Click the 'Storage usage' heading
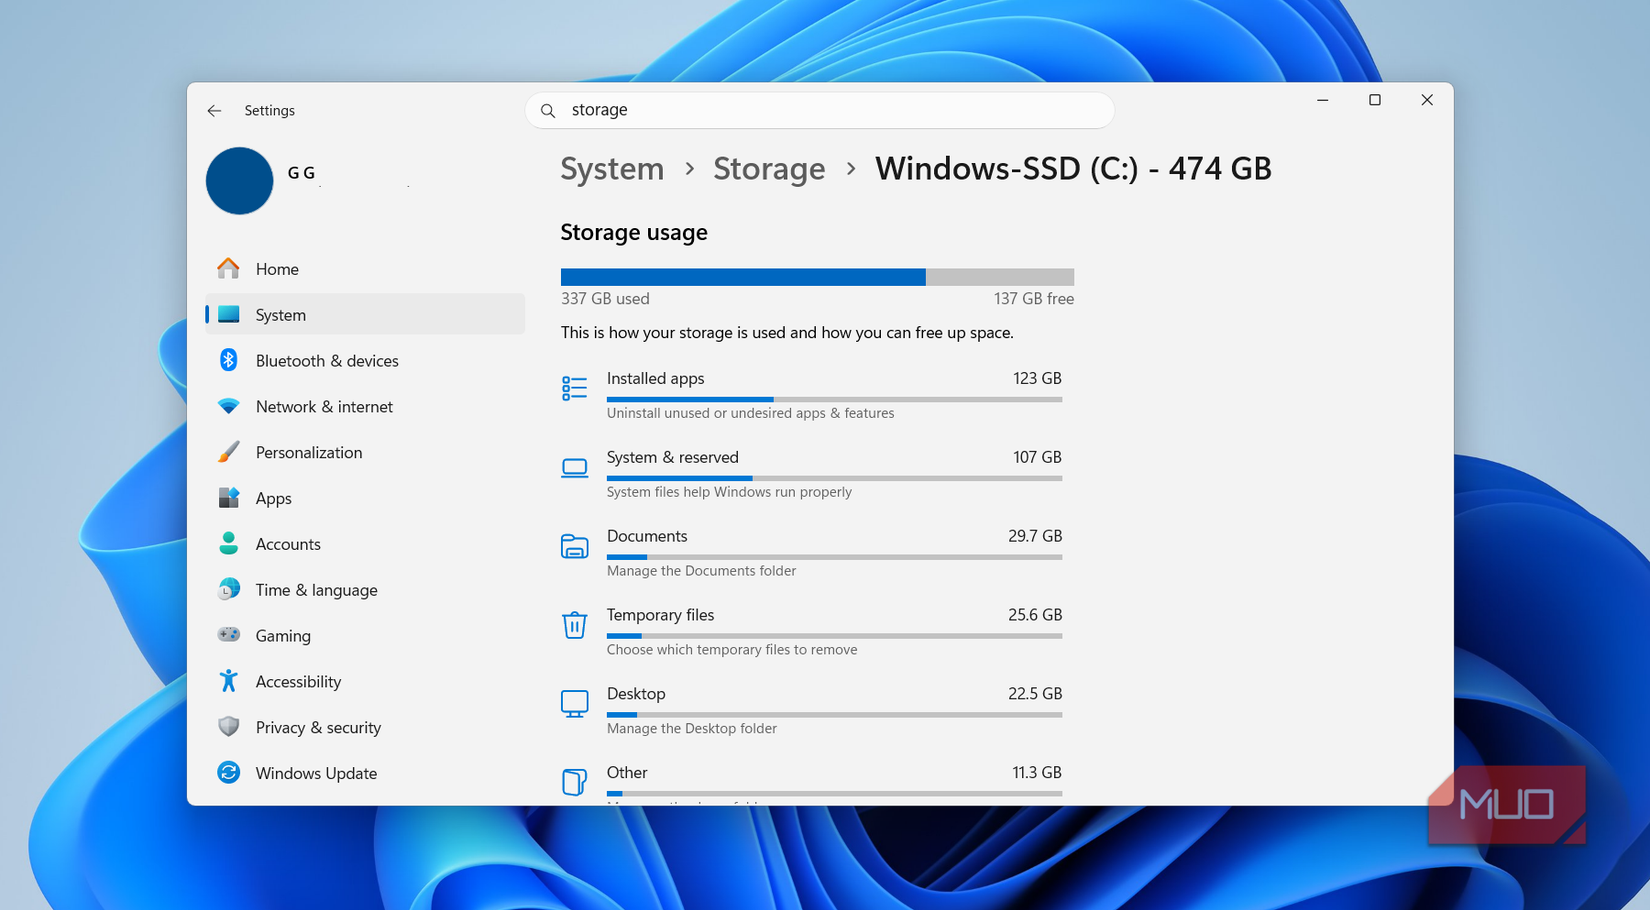 [x=634, y=233]
